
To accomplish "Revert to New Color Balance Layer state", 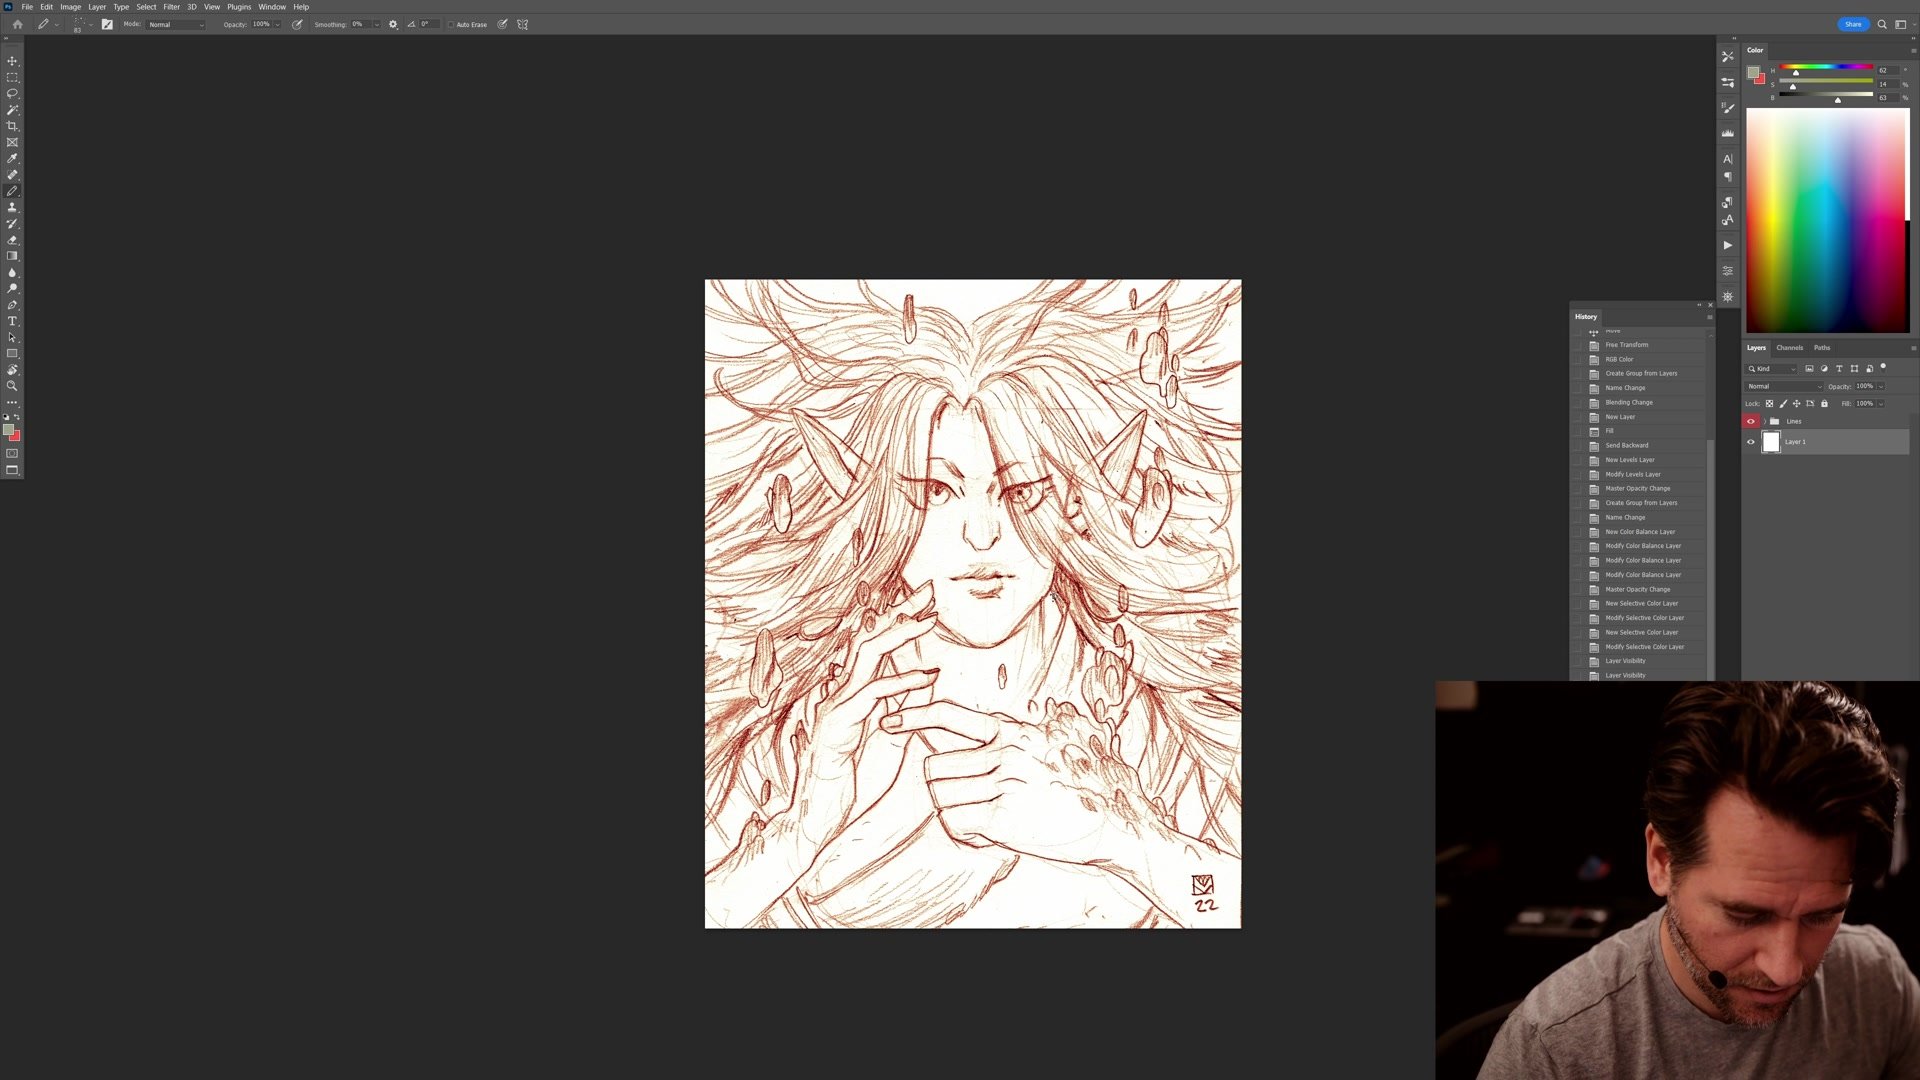I will (1640, 532).
